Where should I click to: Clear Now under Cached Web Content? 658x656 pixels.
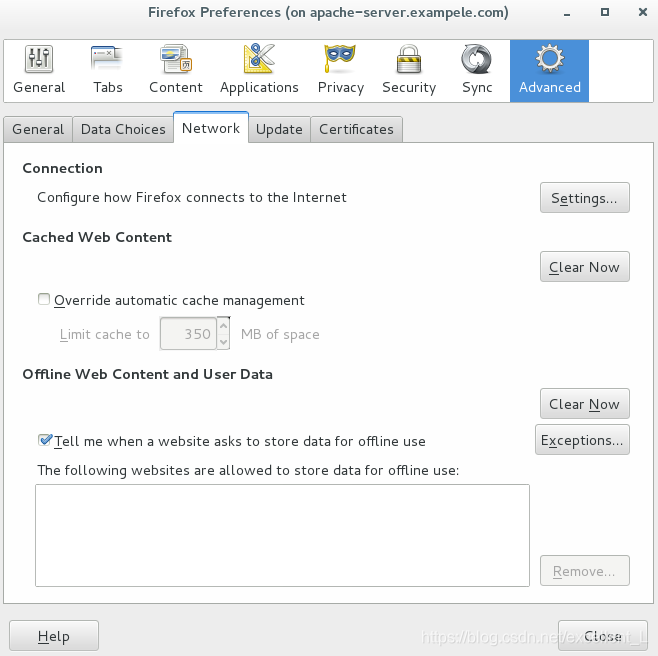(x=585, y=267)
